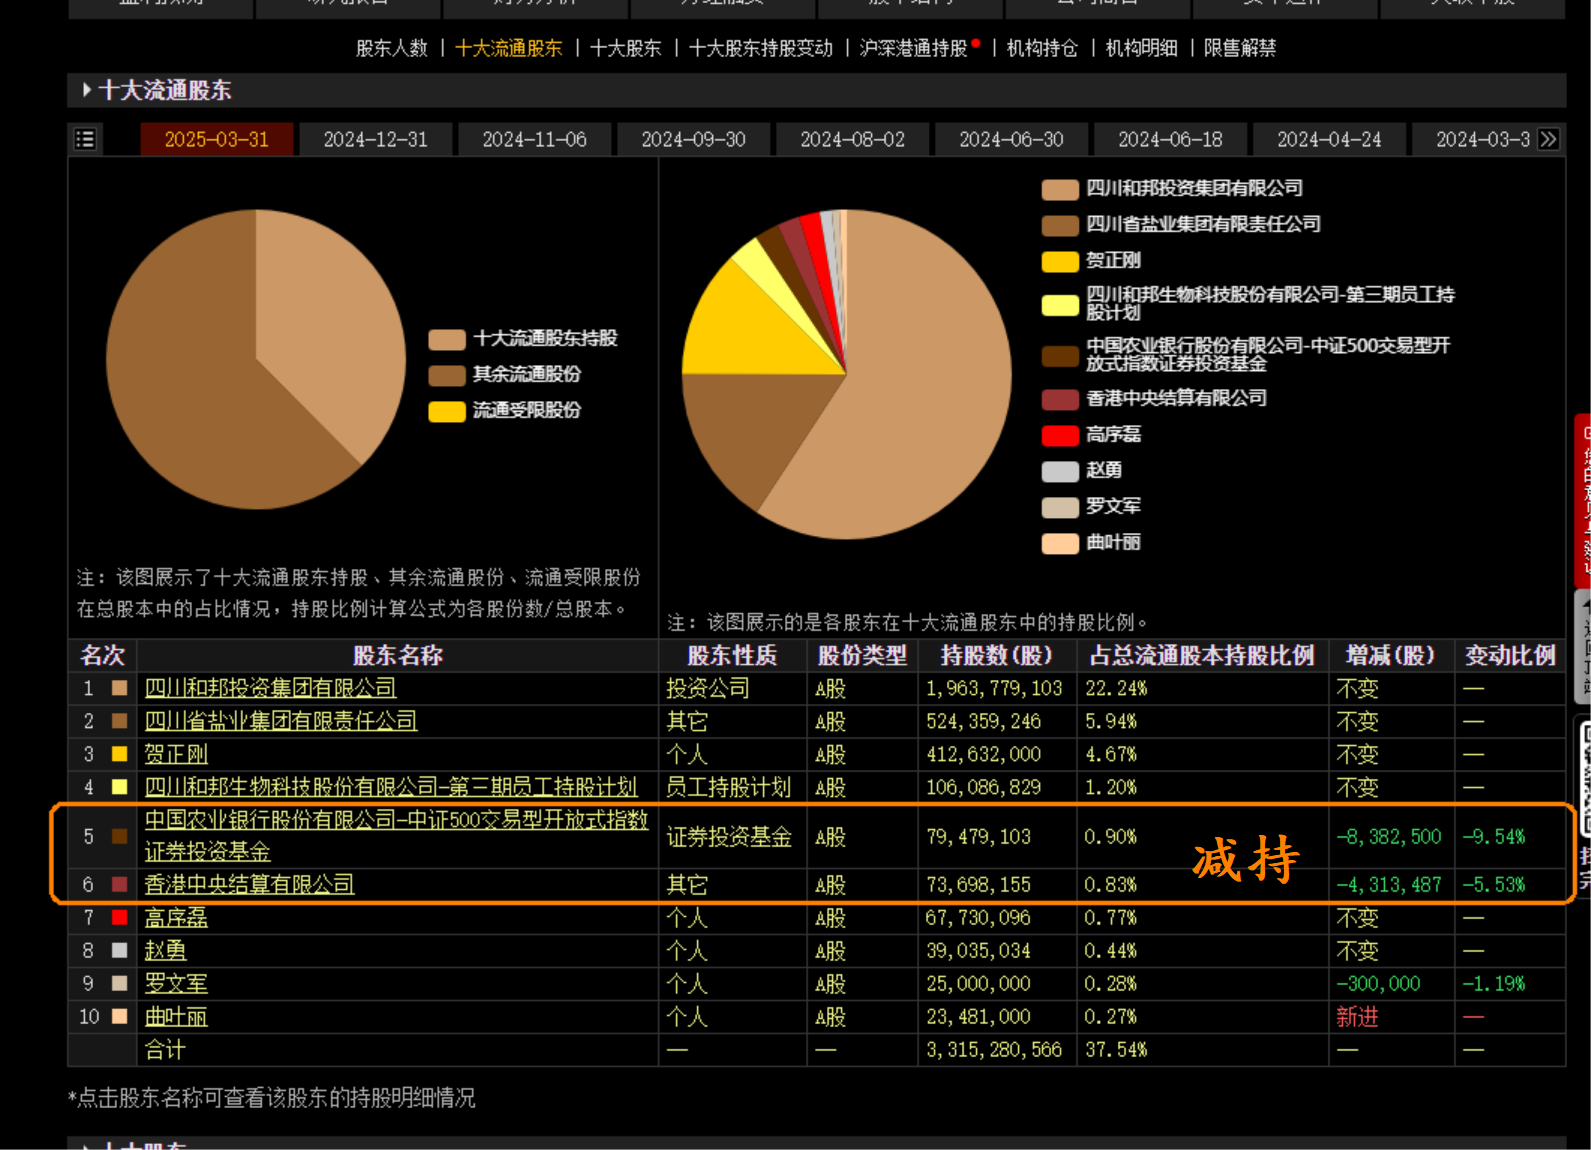Click the total ratio 37.54%
Image resolution: width=1591 pixels, height=1150 pixels.
pos(1116,1049)
